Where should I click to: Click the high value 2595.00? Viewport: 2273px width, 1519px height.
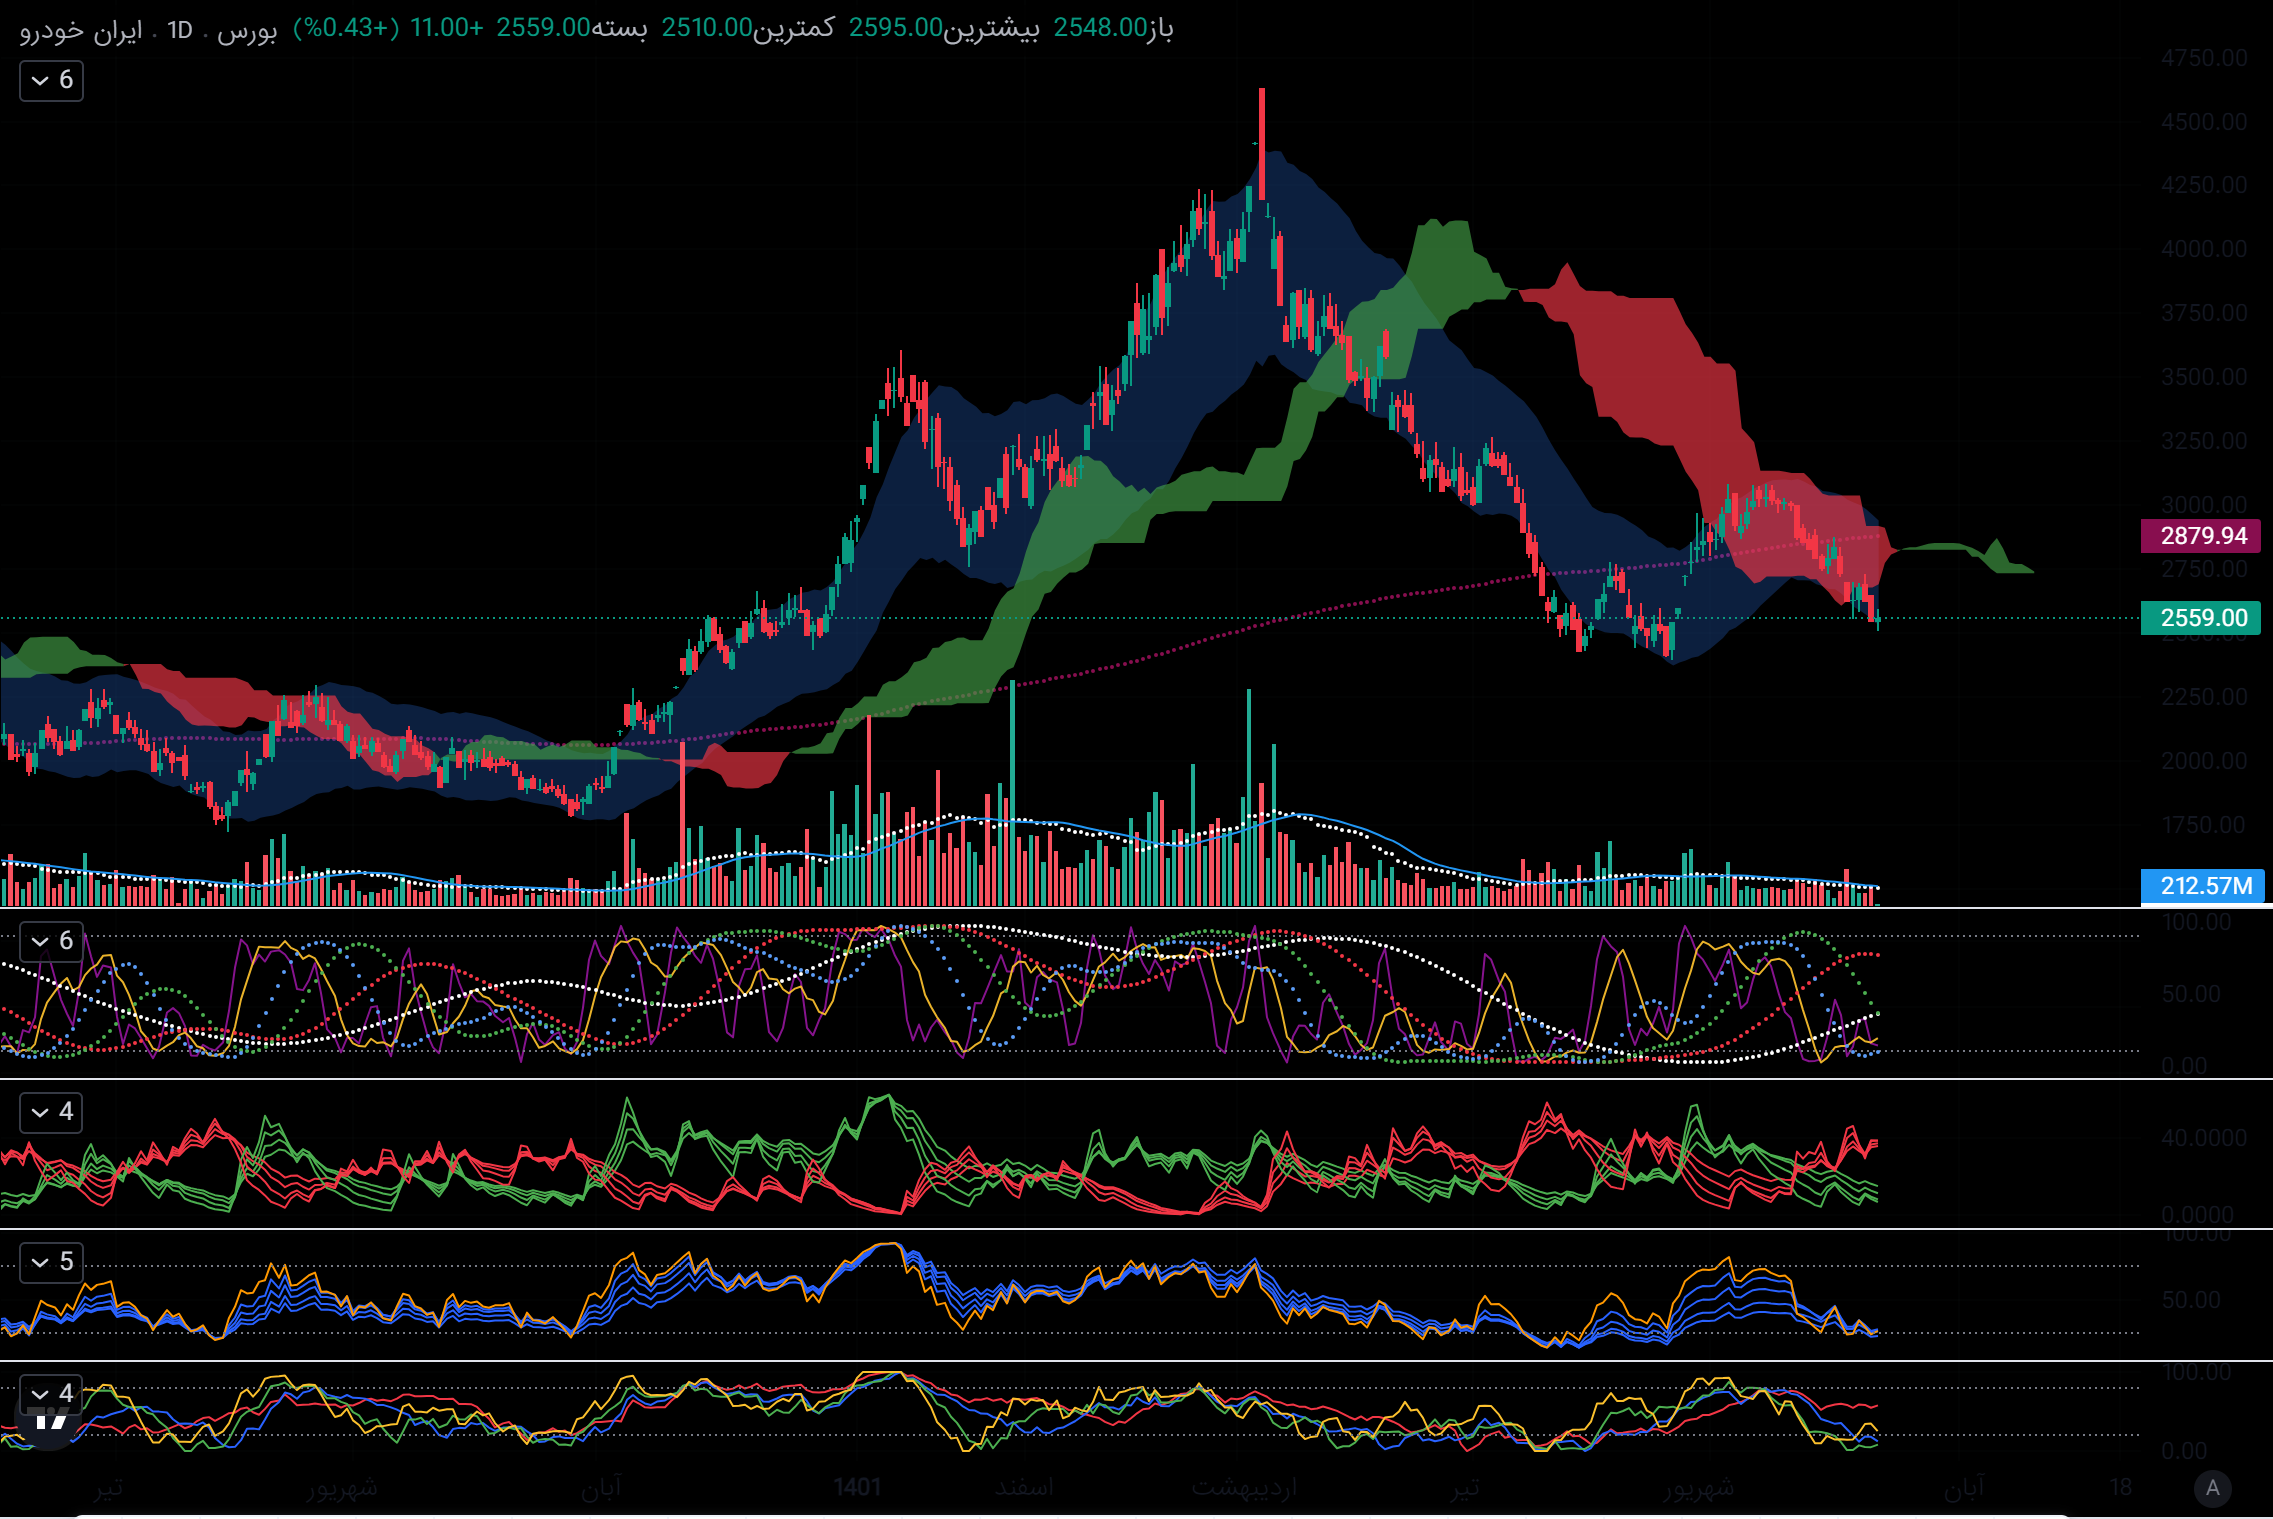(896, 28)
